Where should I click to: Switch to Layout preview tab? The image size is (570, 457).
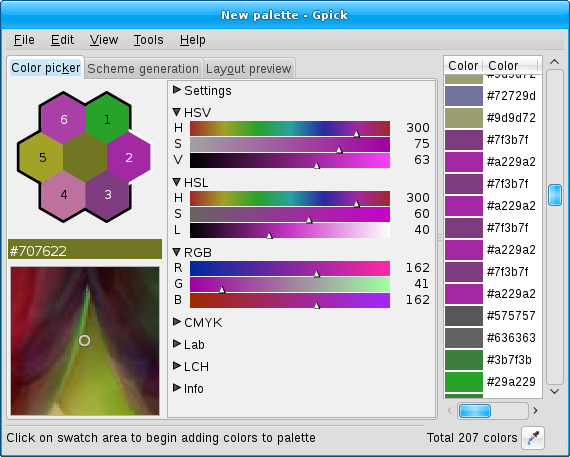[249, 68]
